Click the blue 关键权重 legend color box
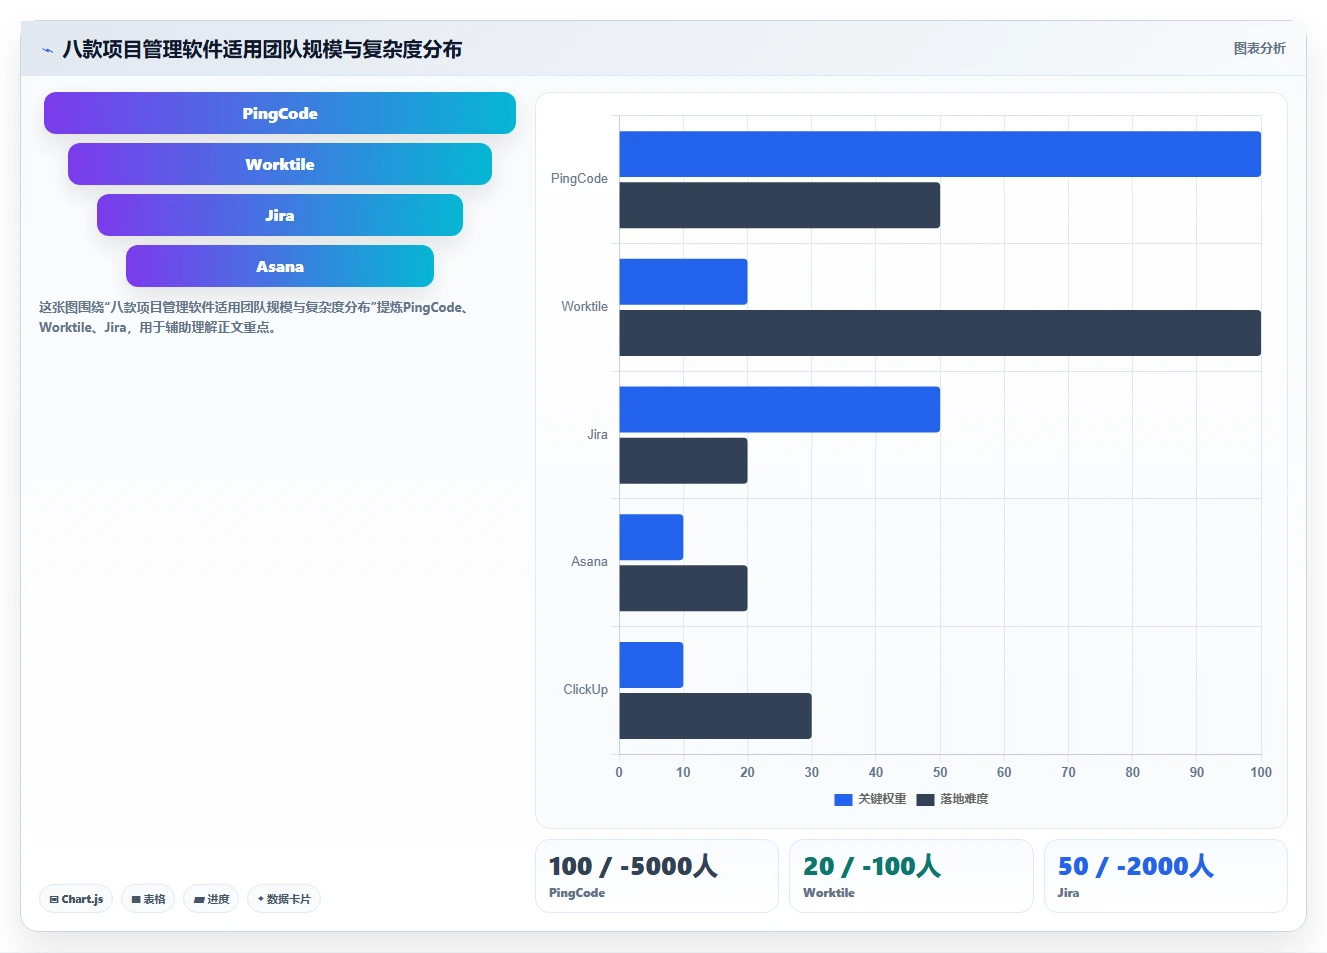 (843, 800)
